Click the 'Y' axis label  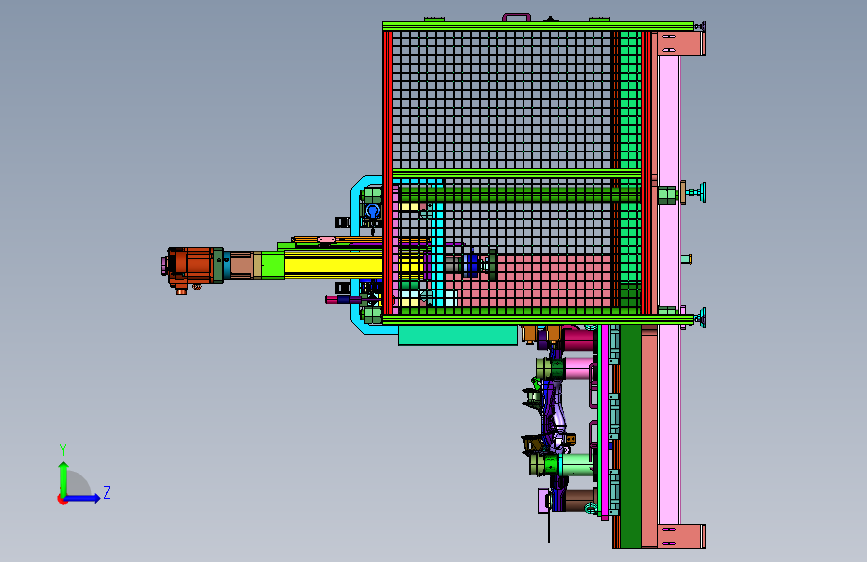click(x=63, y=450)
